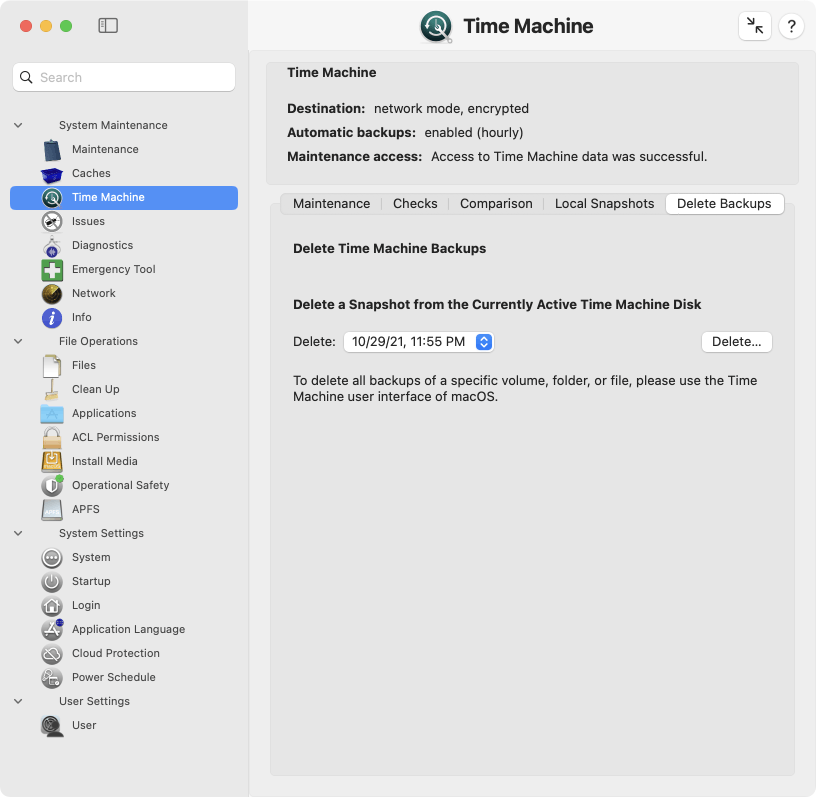
Task: Open the Maintenance pane via its icon
Action: pyautogui.click(x=52, y=150)
